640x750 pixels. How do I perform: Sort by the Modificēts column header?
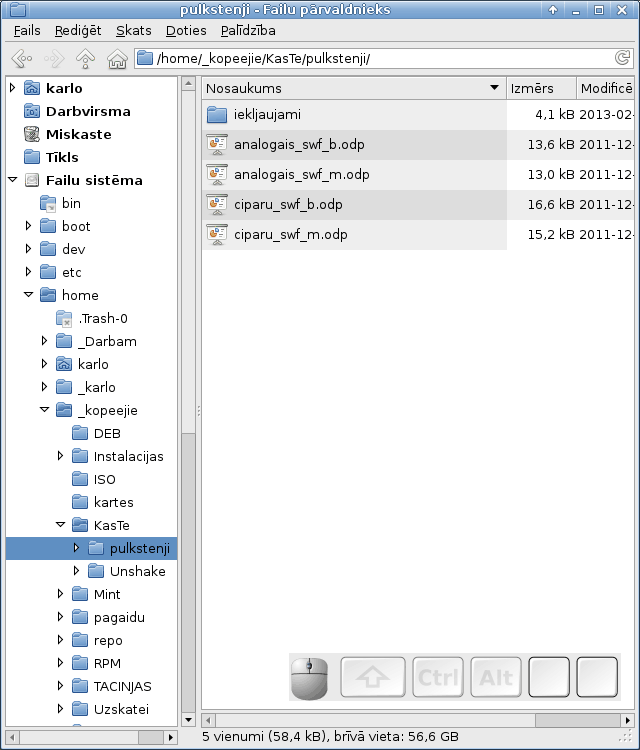click(606, 88)
